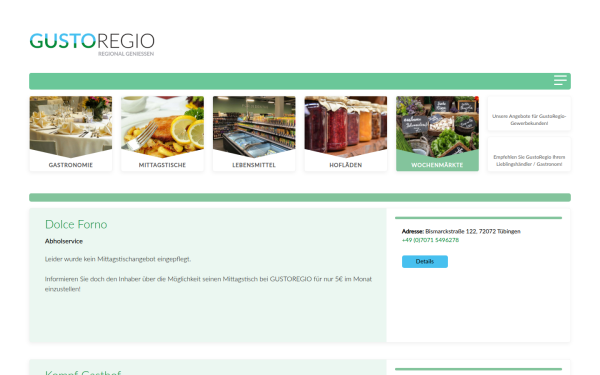Select the Wochenmärkte category card
The height and width of the screenshot is (375, 600).
click(x=437, y=134)
